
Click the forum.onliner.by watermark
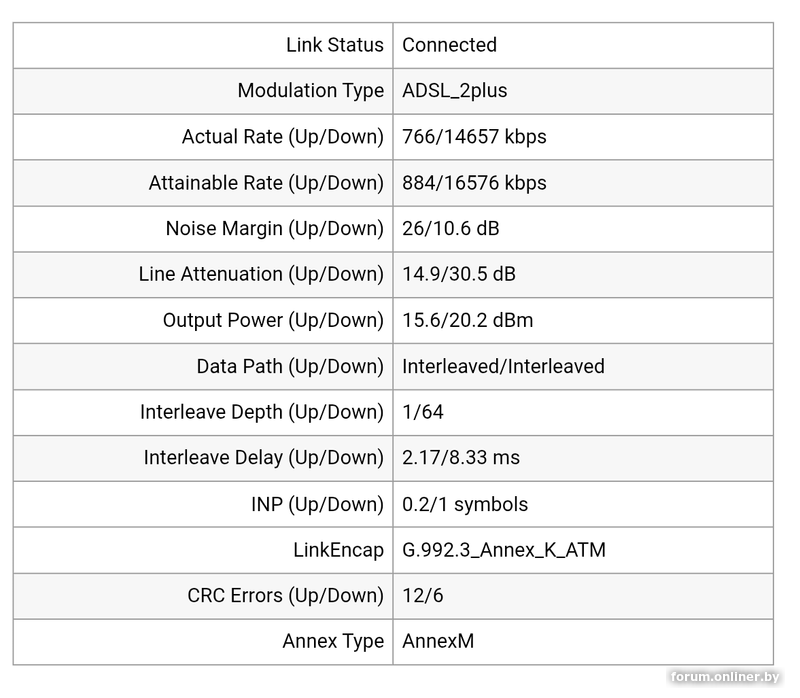(723, 678)
